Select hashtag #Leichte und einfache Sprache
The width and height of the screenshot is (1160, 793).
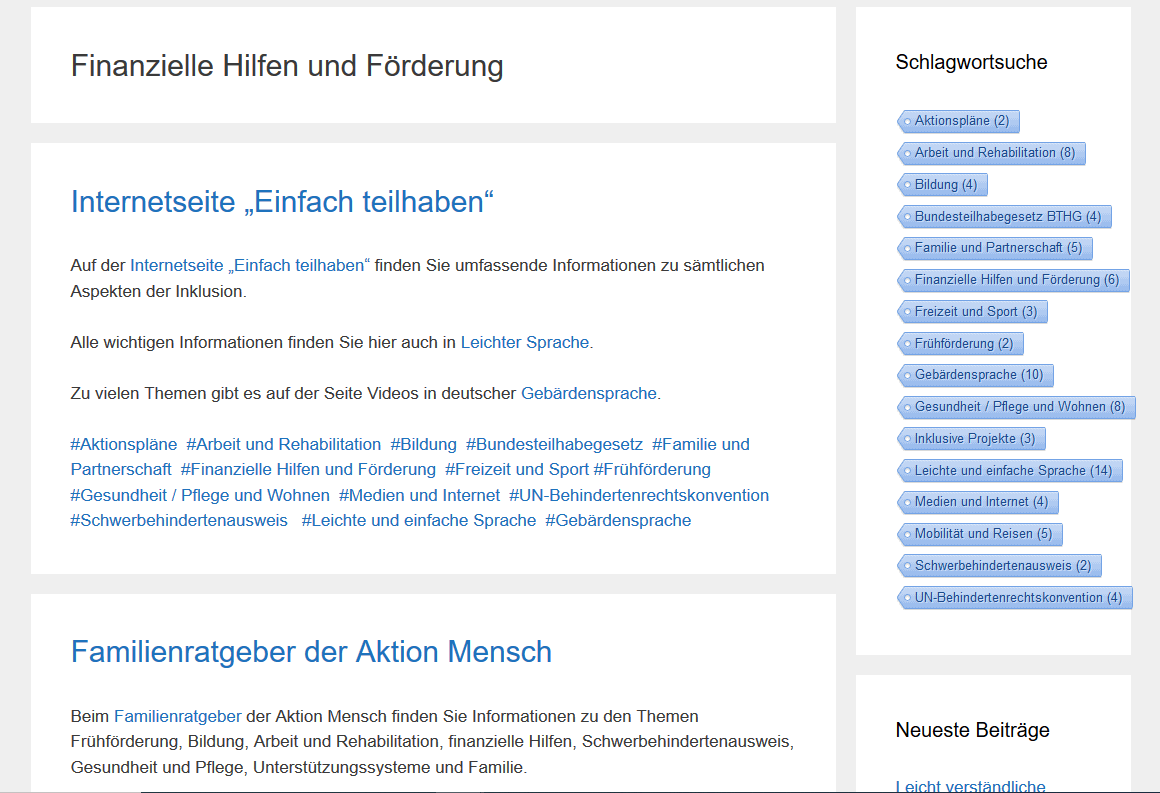(x=419, y=521)
